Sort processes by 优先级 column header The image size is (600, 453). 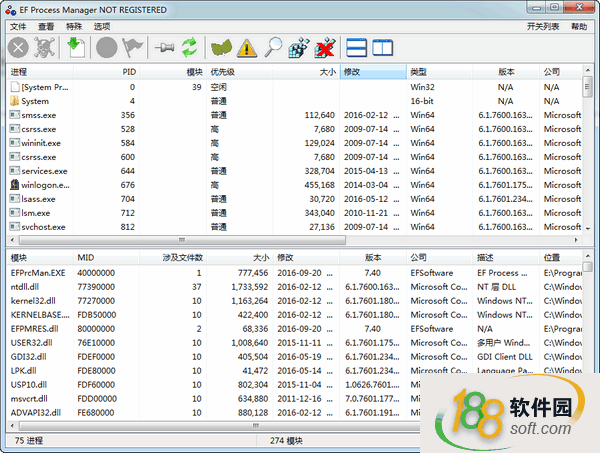click(x=223, y=72)
